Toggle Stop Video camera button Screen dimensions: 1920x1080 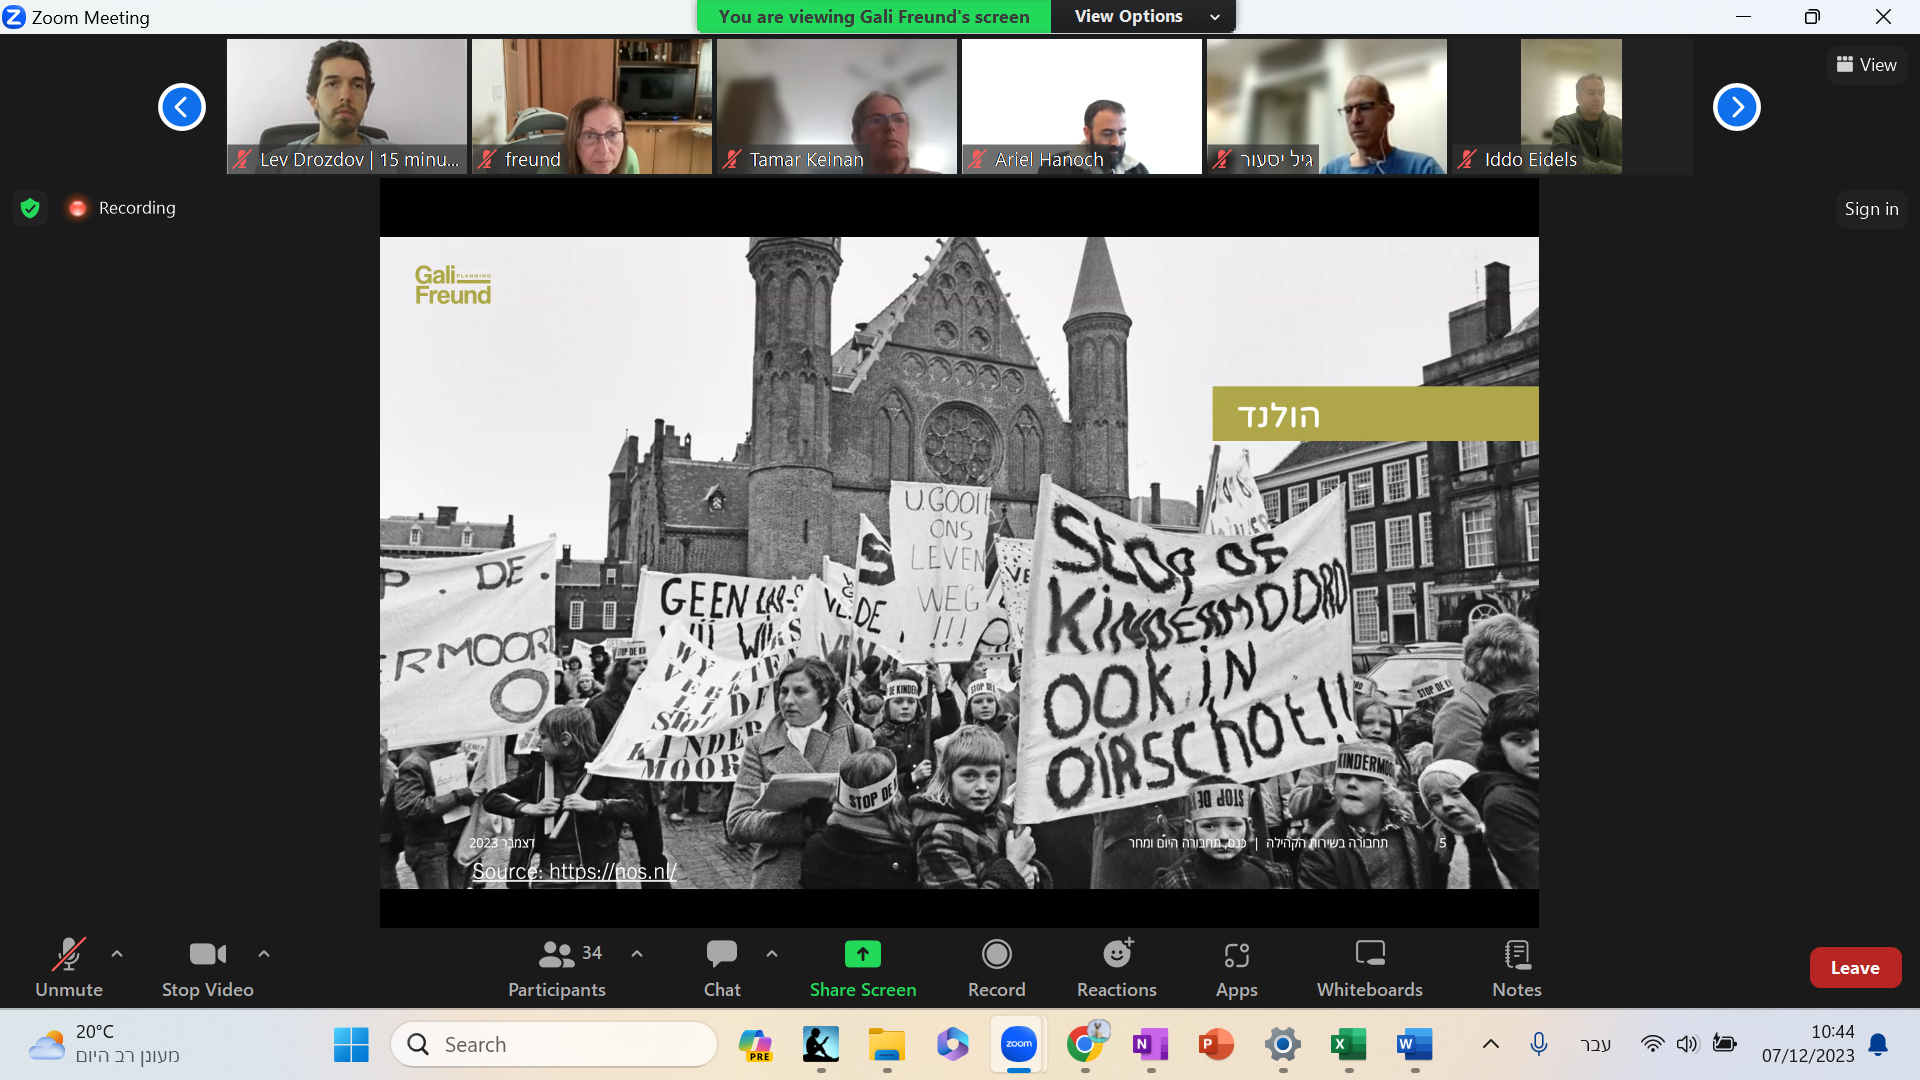207,967
